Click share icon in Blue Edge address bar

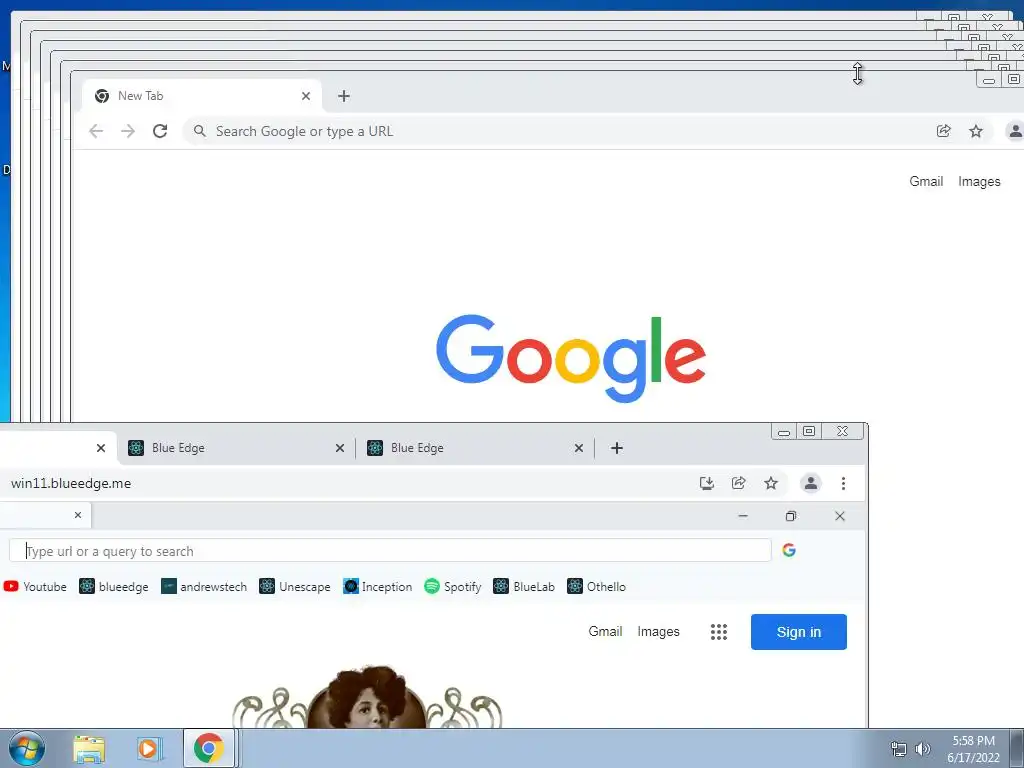tap(739, 483)
